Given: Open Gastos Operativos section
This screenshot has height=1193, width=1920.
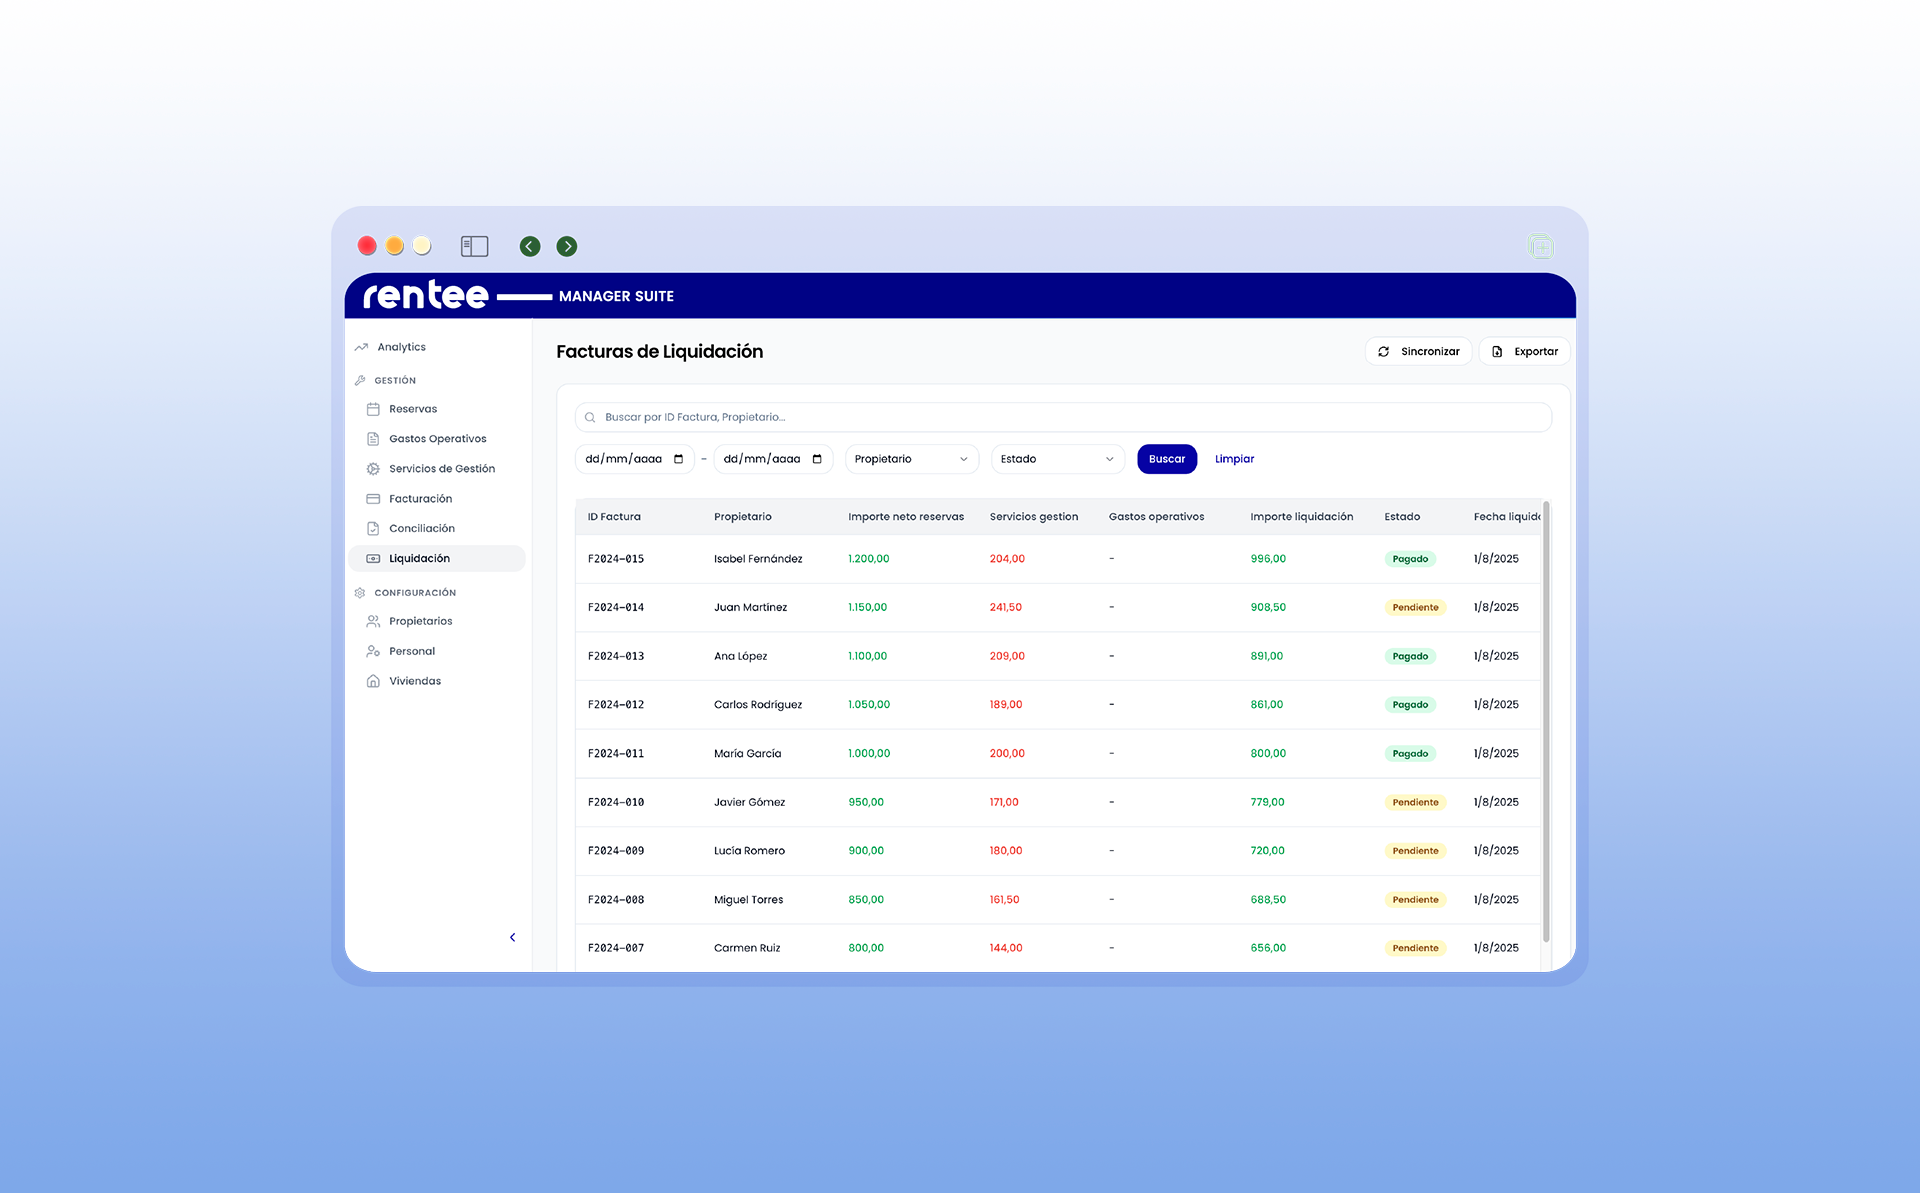Looking at the screenshot, I should [x=437, y=439].
